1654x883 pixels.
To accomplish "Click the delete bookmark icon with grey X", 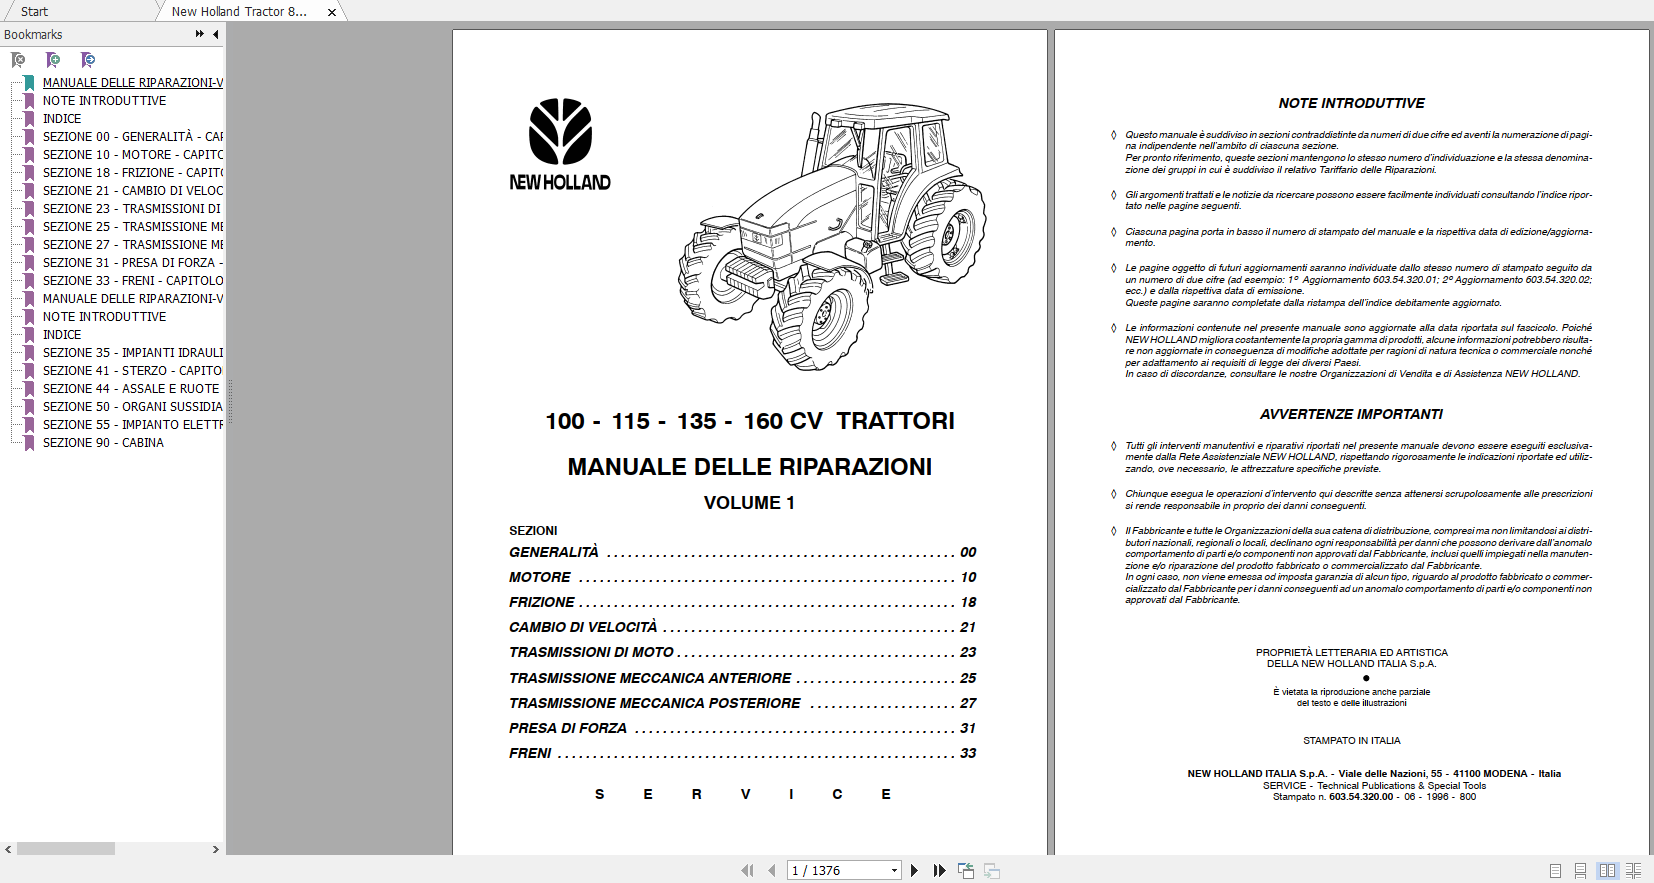I will (x=18, y=60).
